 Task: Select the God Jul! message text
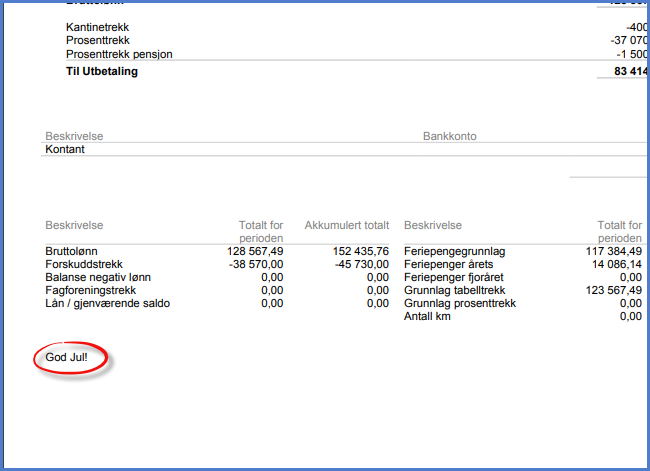point(66,357)
